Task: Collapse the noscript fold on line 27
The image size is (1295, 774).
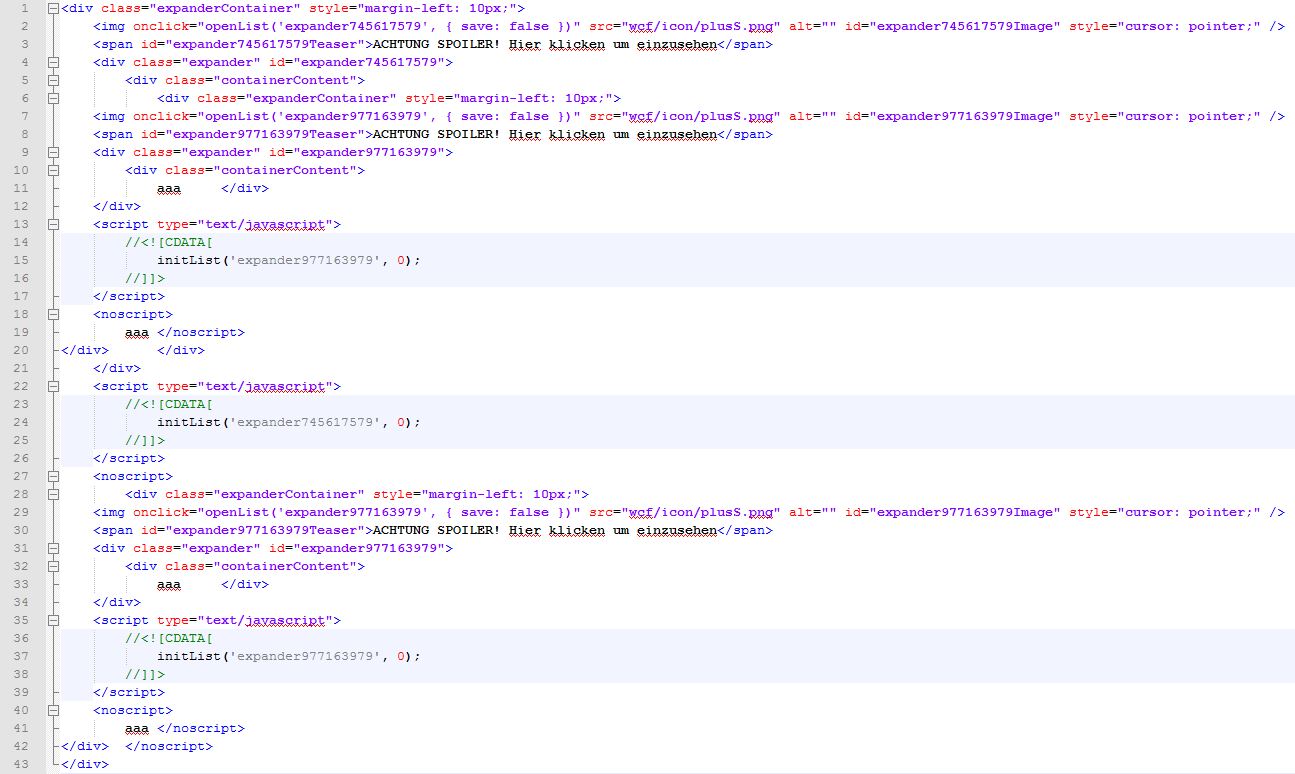Action: click(x=52, y=476)
